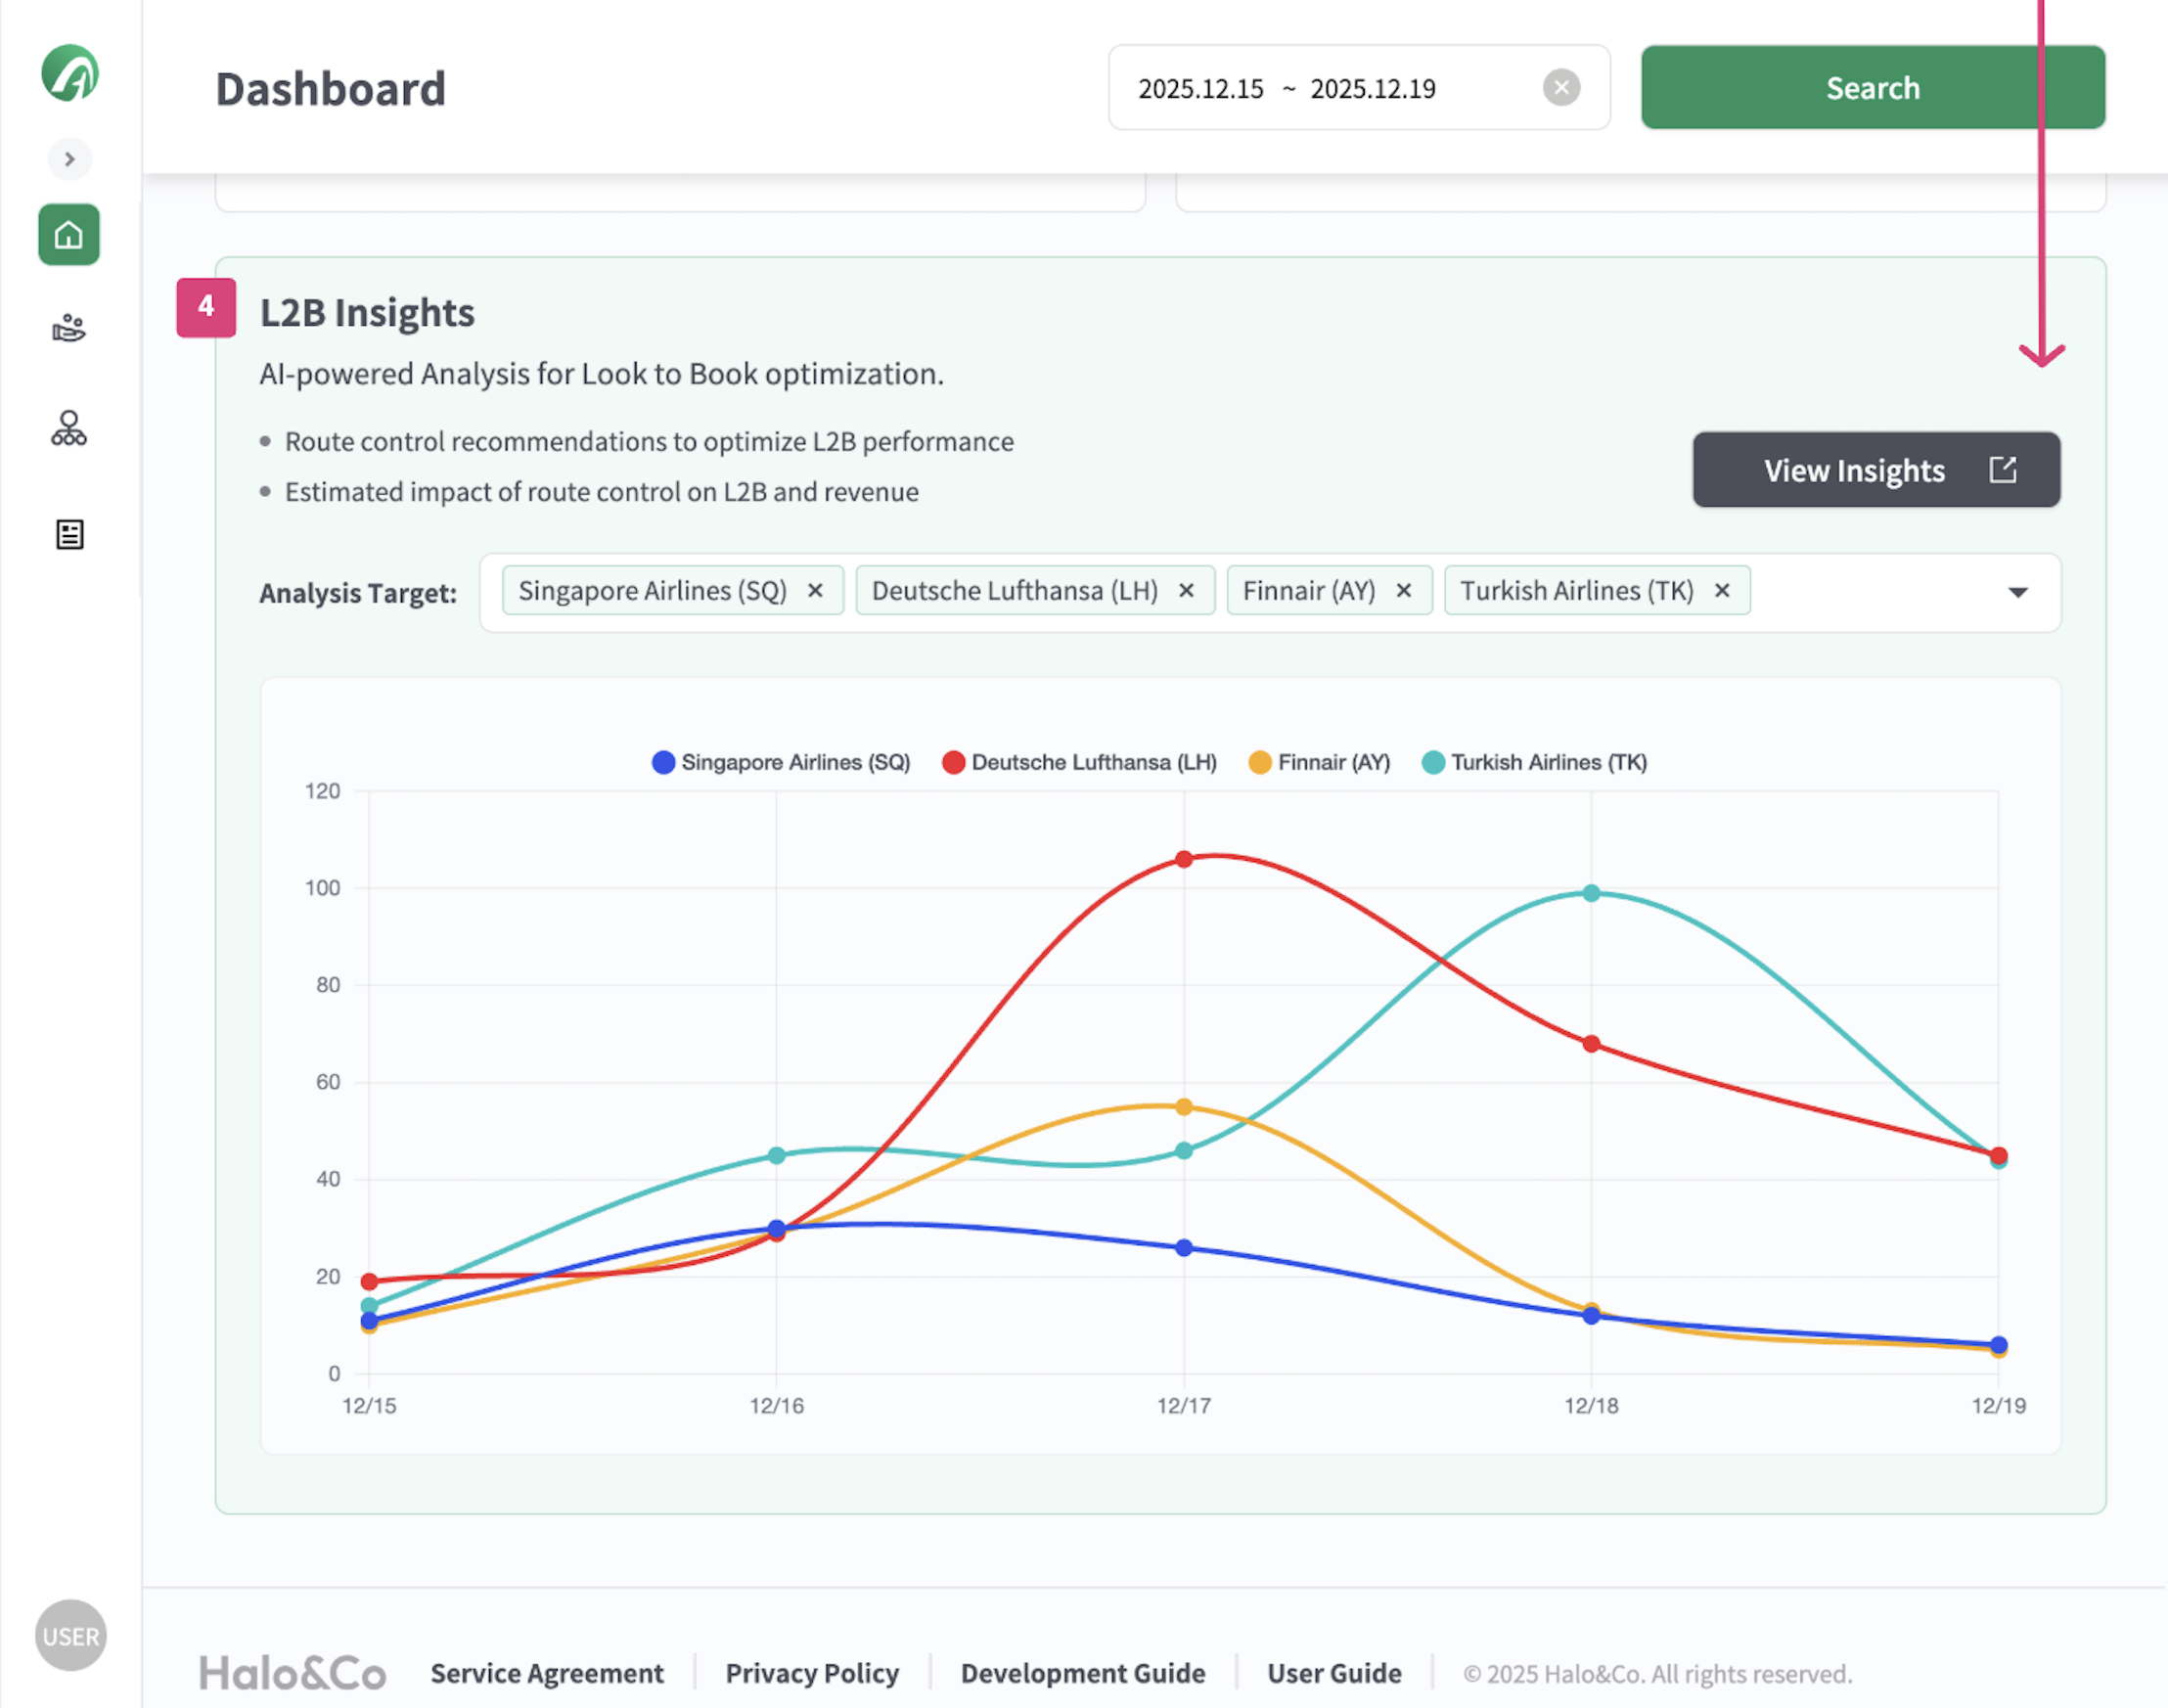Viewport: 2168px width, 1708px height.
Task: Open View Insights
Action: tap(1855, 470)
